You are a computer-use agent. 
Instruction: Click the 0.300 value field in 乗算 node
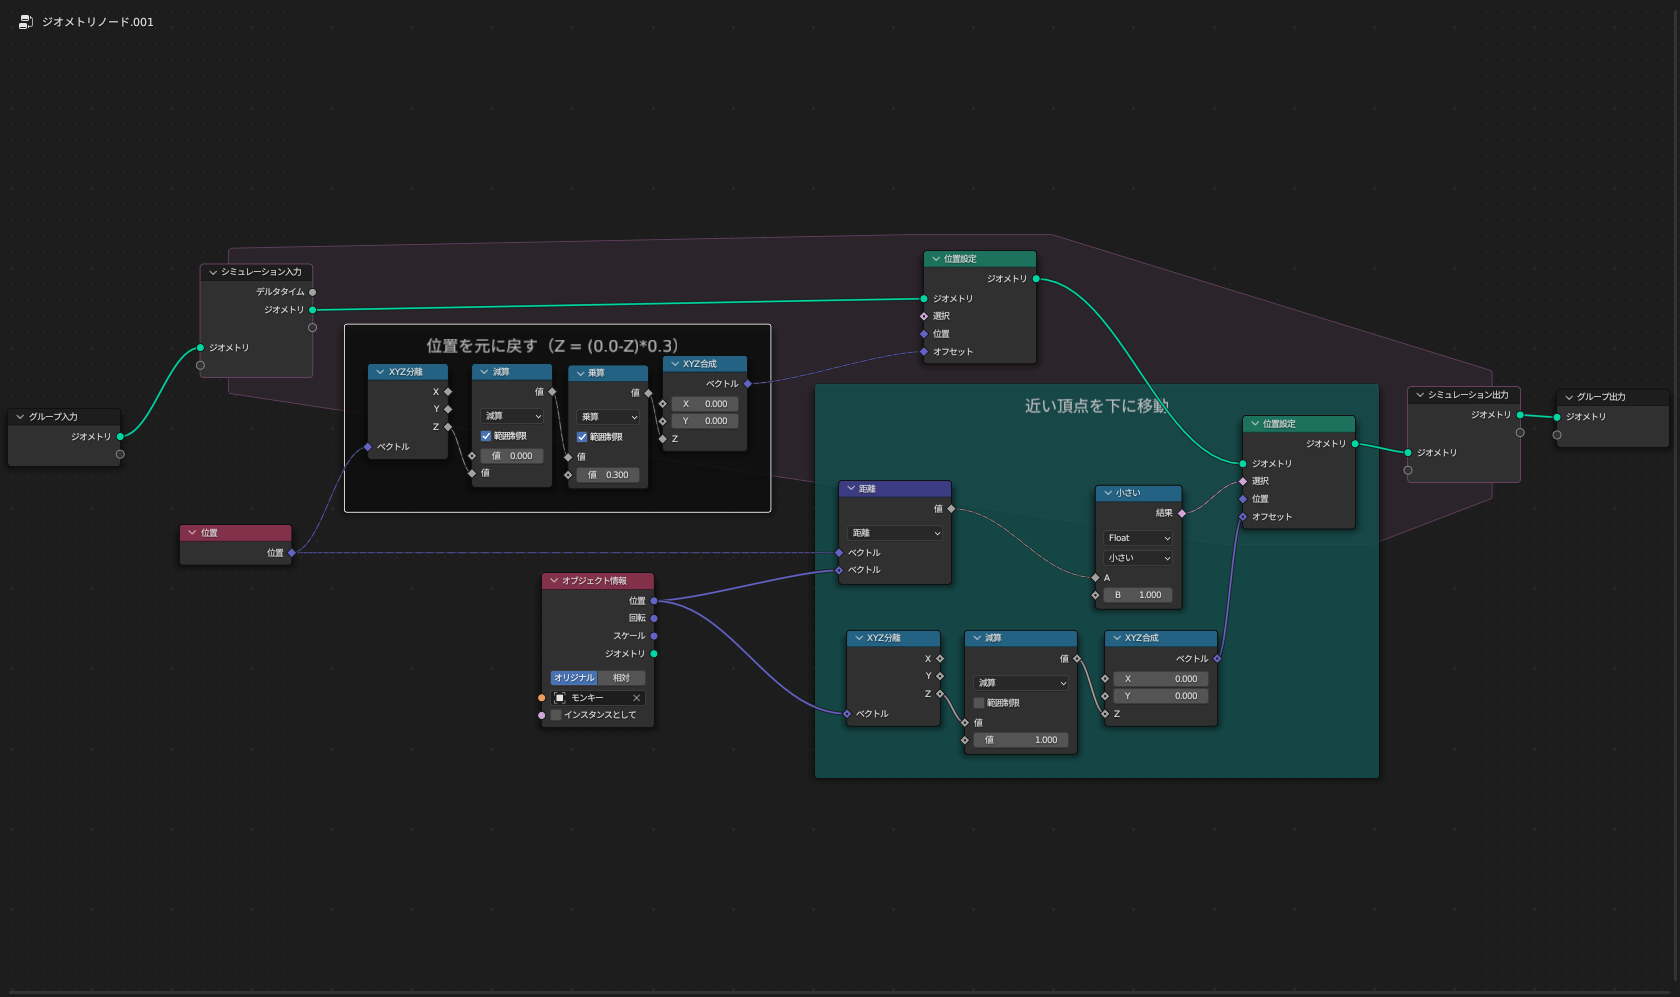click(x=608, y=475)
